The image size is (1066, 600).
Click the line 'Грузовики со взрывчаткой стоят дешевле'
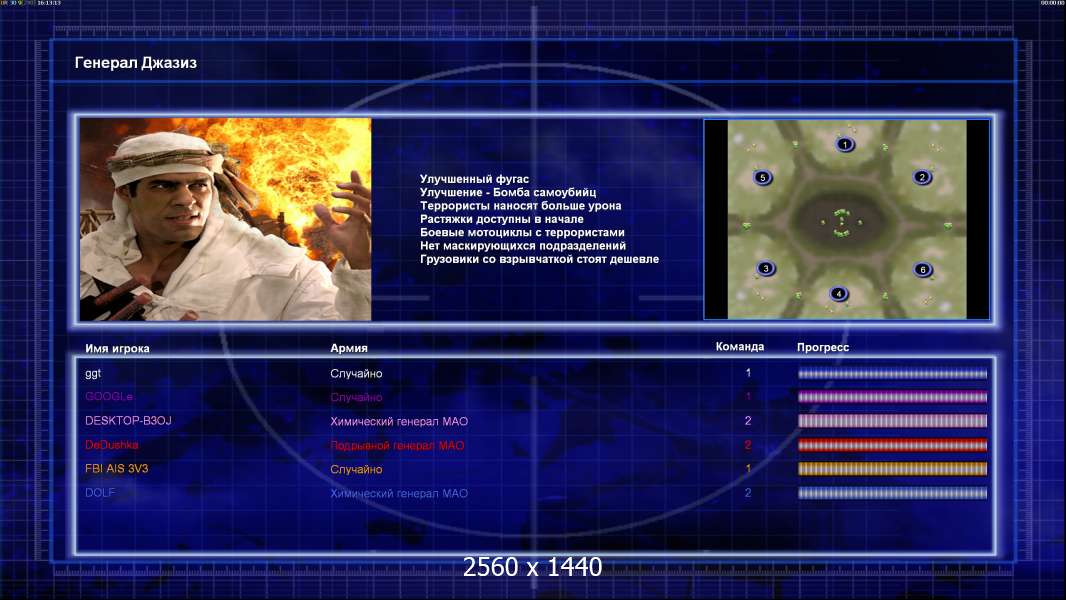coord(539,259)
